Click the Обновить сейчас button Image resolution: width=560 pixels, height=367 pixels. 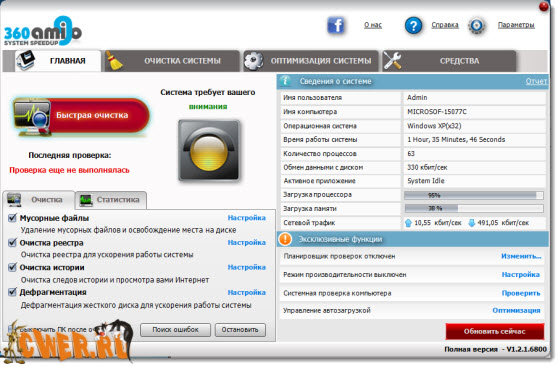495,331
